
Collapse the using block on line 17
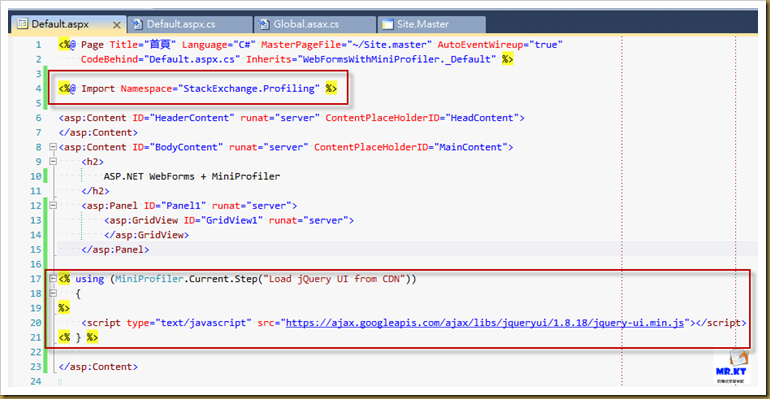[53, 278]
